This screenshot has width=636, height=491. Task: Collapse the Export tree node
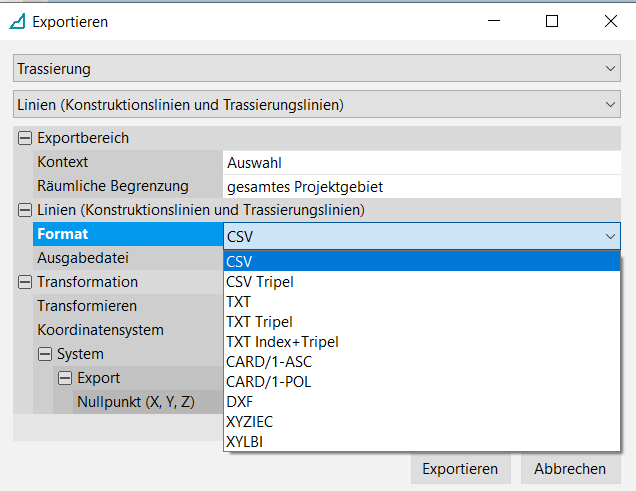point(65,378)
